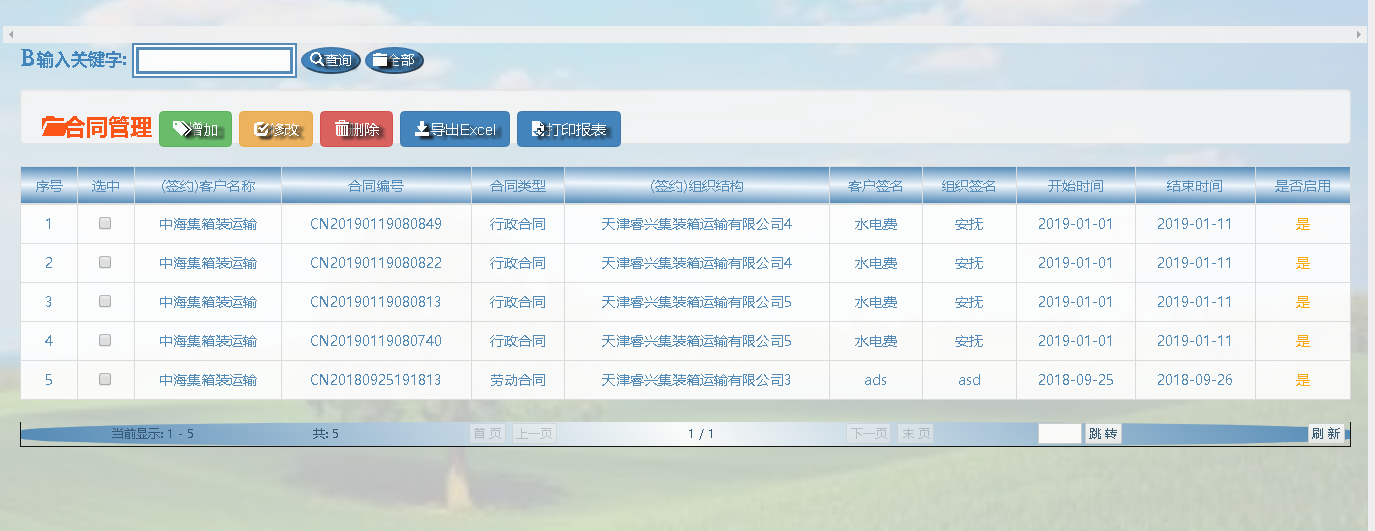
Task: Click the 首页 first page button
Action: (488, 434)
